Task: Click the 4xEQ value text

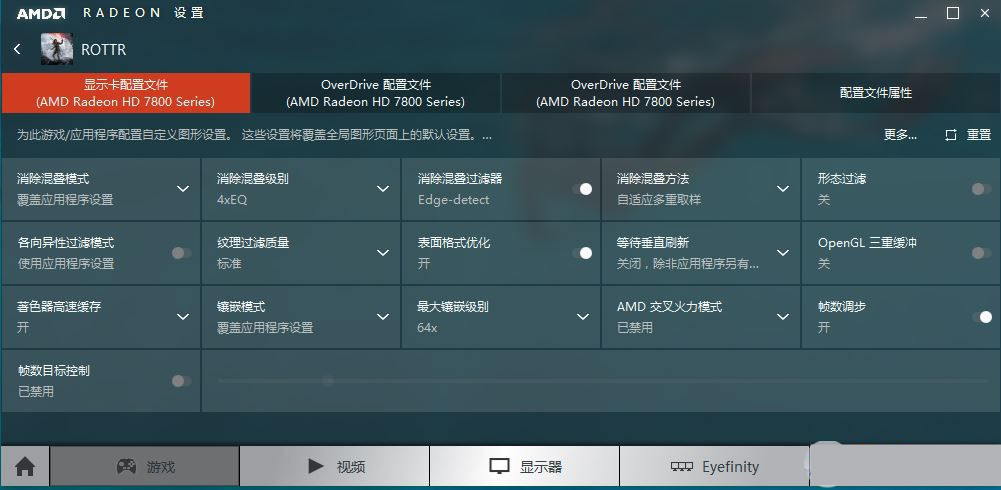Action: pyautogui.click(x=232, y=200)
